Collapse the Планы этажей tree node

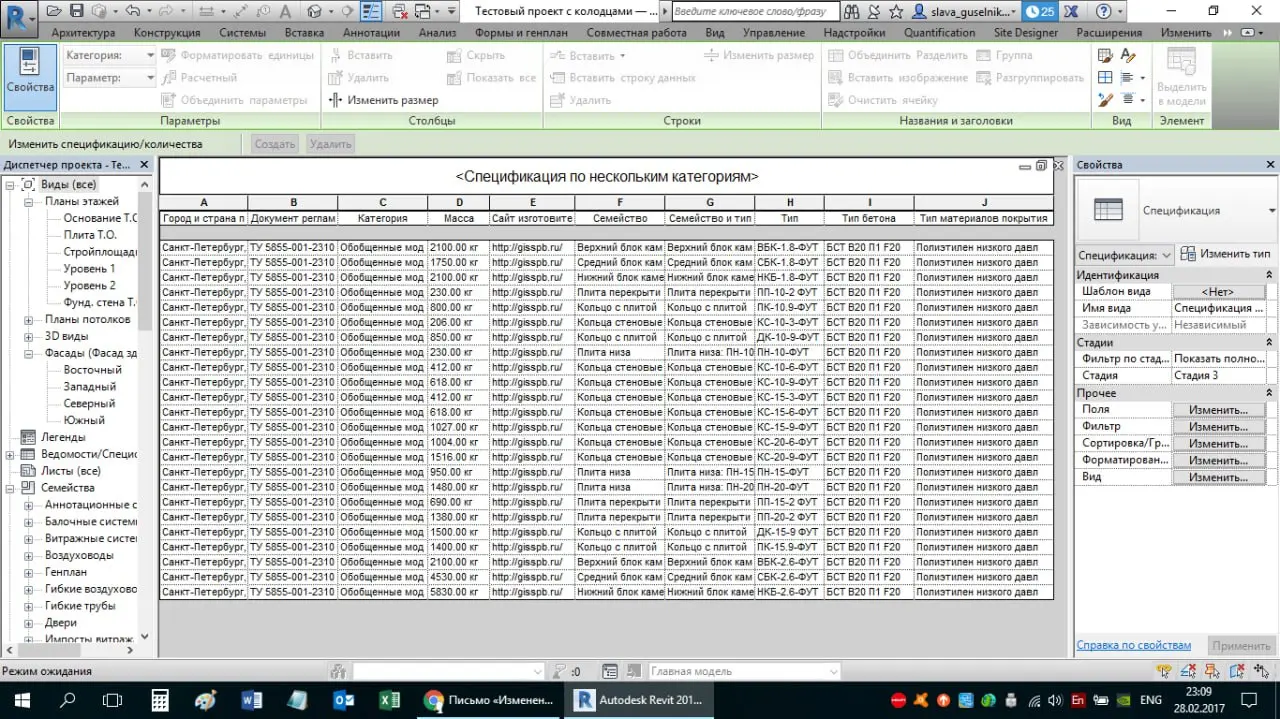click(x=29, y=201)
